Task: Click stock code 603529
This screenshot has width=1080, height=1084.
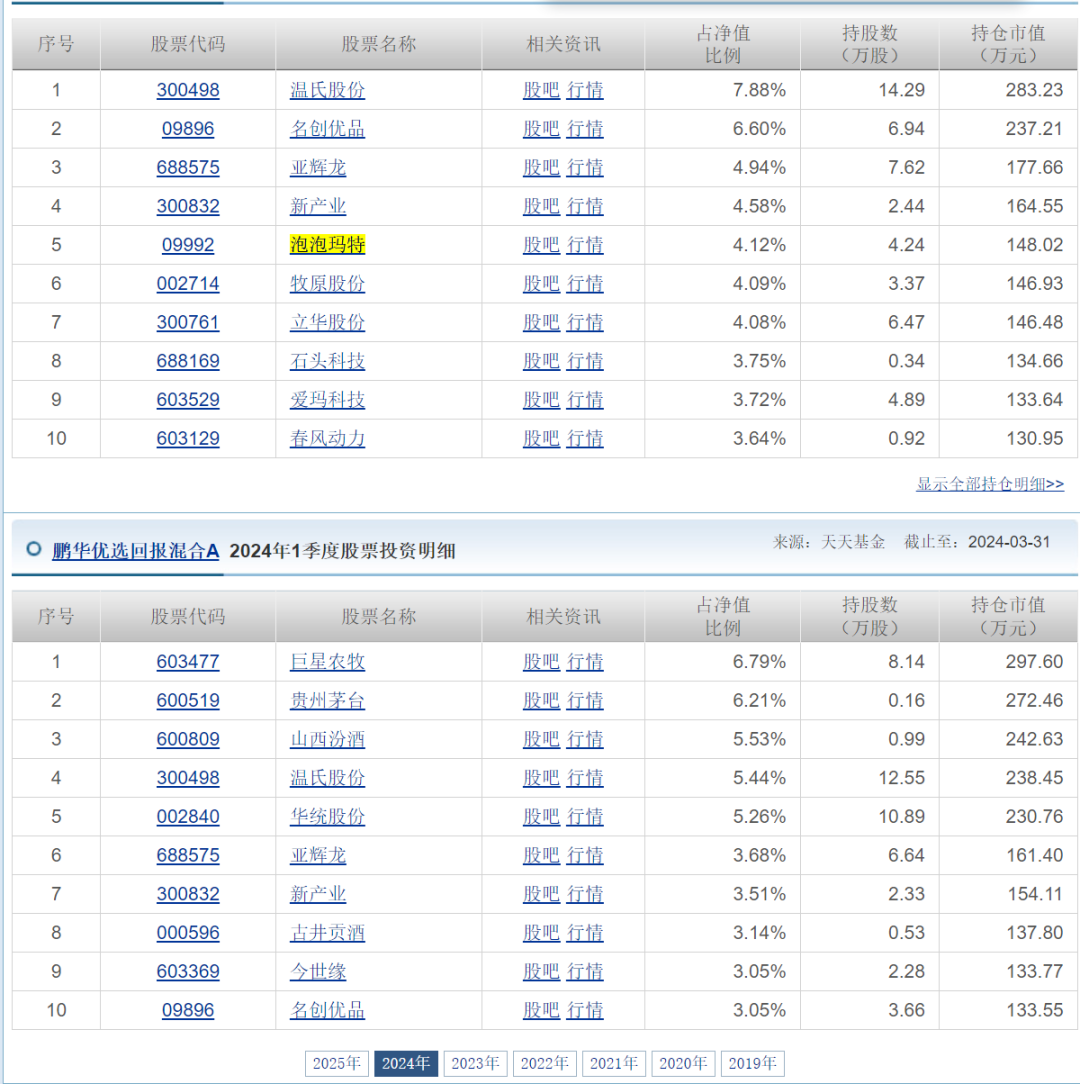Action: click(188, 400)
